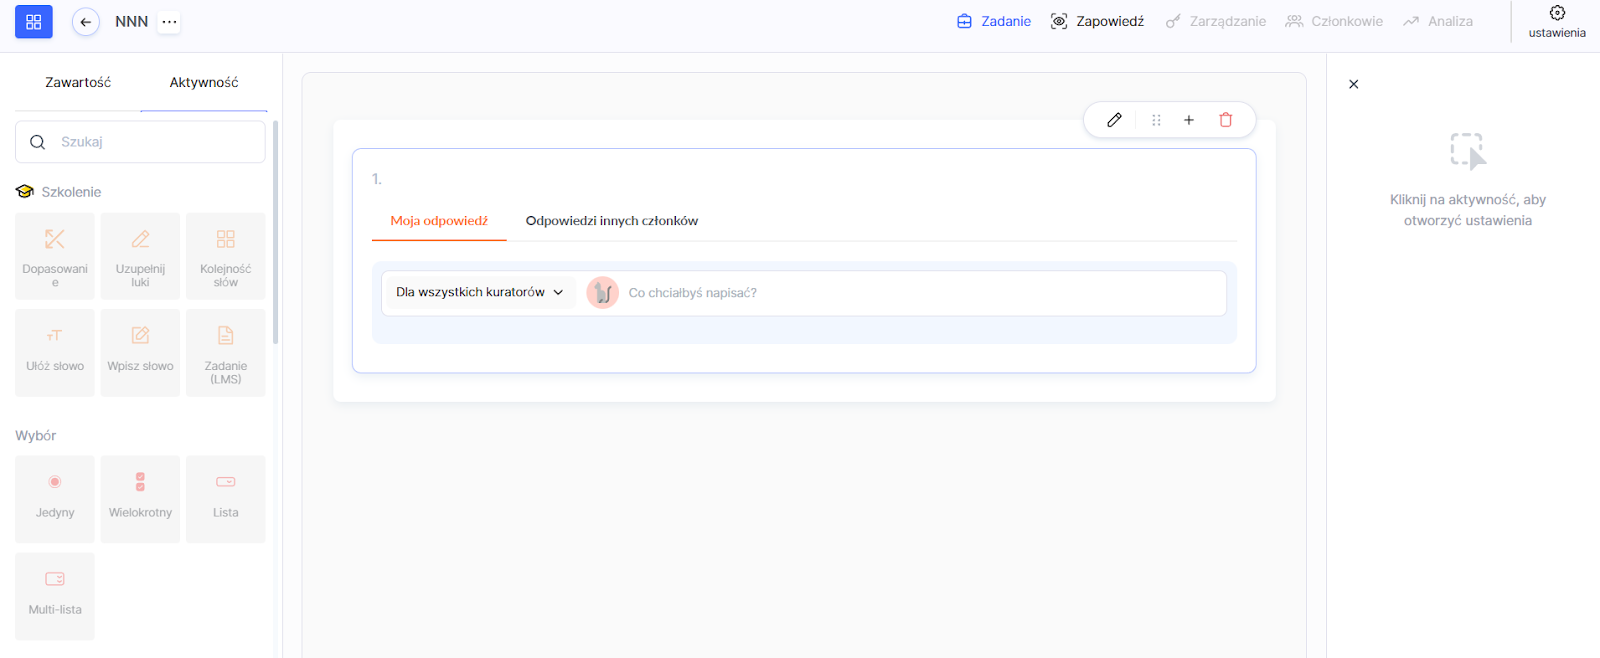This screenshot has height=658, width=1600.
Task: Switch to the Zawartość tab
Action: point(78,82)
